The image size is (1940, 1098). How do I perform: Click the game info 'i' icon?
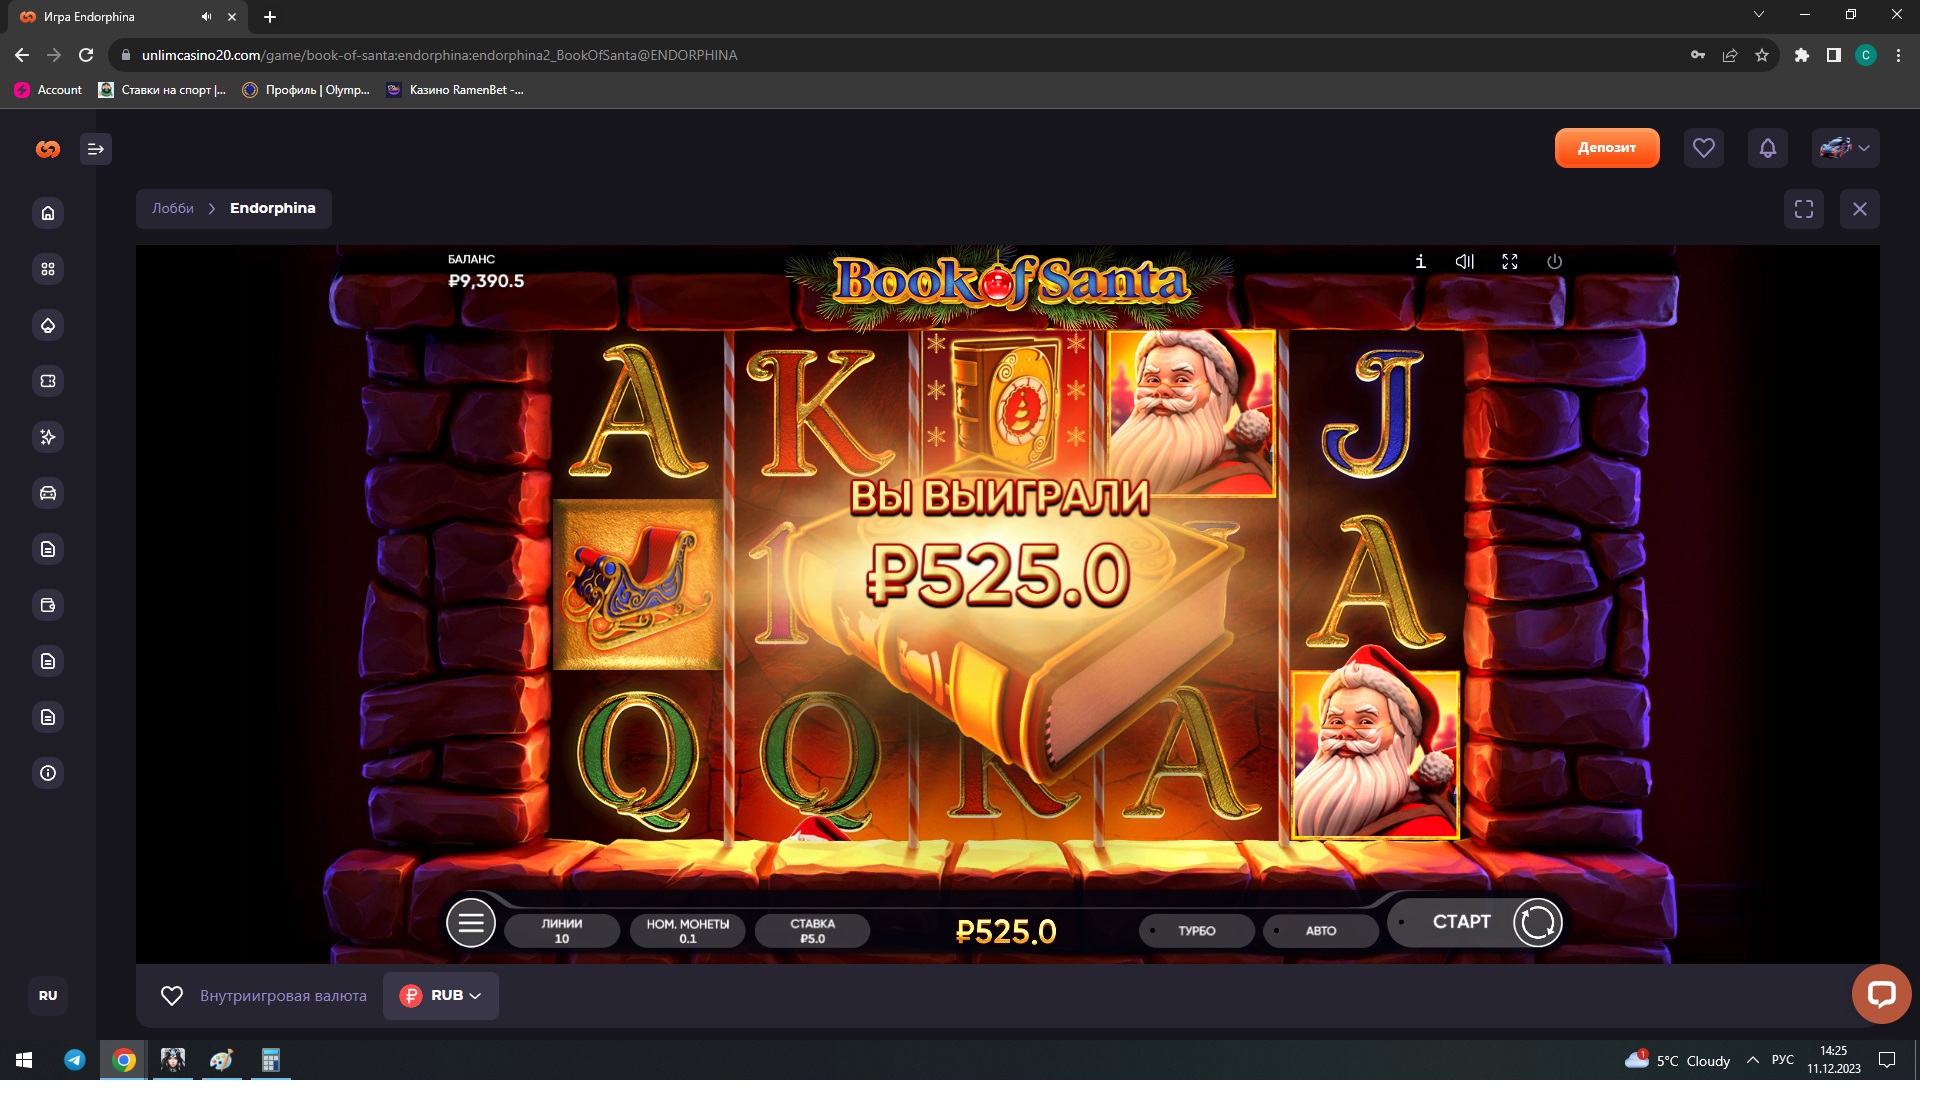[1420, 261]
